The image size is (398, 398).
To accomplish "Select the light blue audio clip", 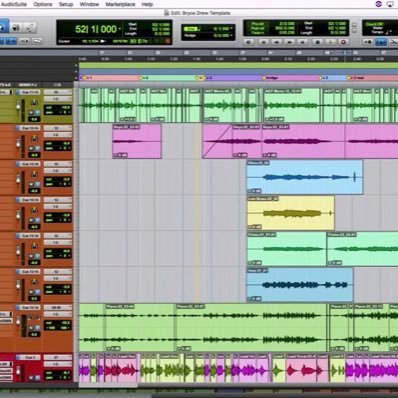I will (305, 177).
